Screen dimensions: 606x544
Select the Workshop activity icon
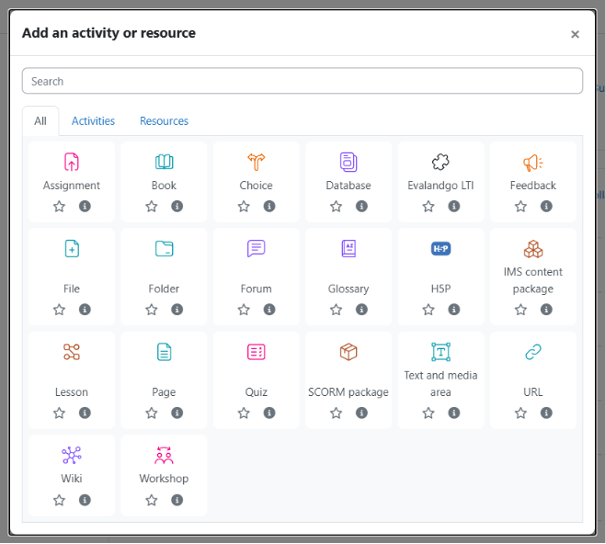click(164, 456)
